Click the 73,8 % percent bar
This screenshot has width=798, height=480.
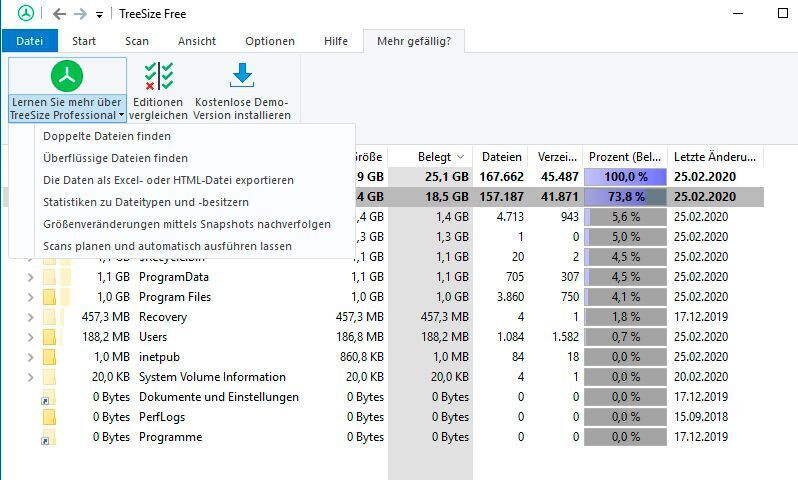tap(625, 196)
